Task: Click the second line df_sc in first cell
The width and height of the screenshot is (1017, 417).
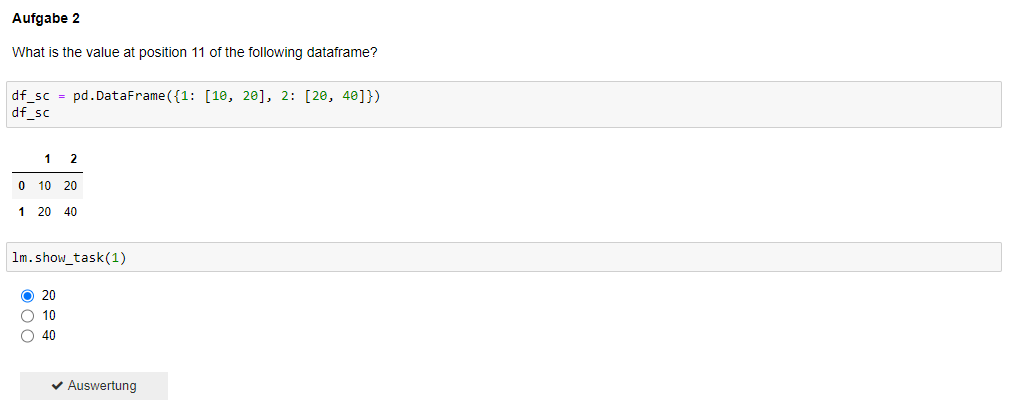Action: pyautogui.click(x=30, y=113)
